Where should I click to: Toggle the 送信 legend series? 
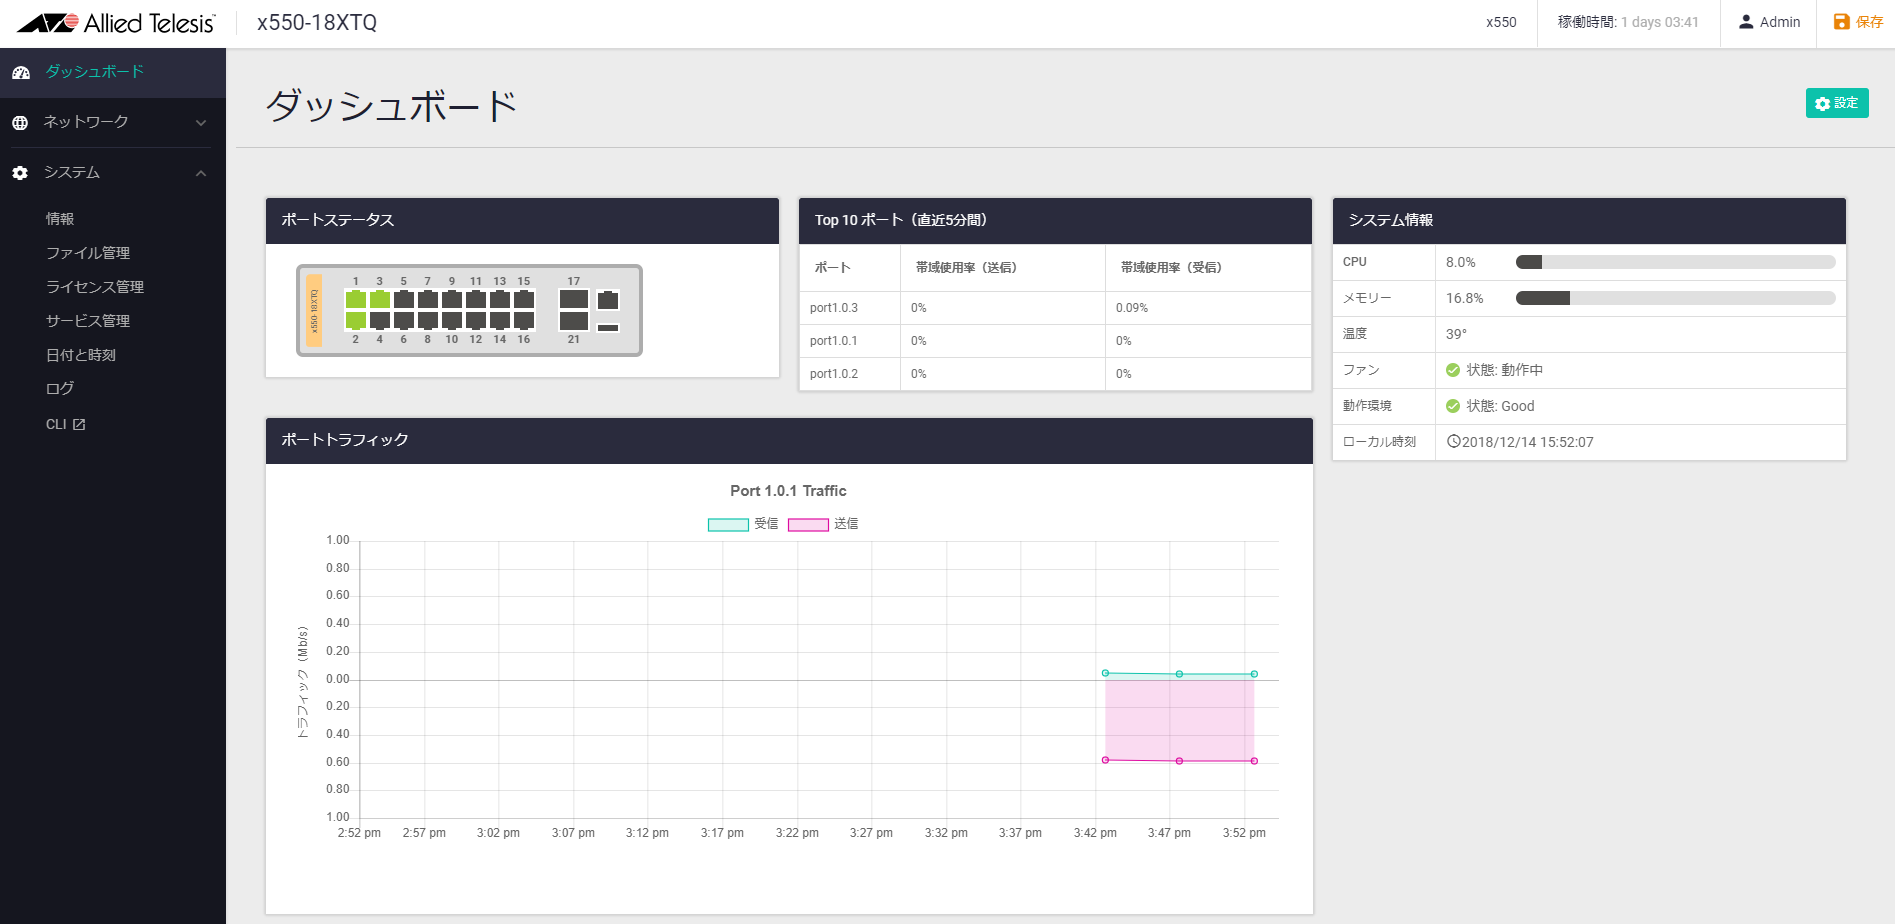[x=808, y=524]
